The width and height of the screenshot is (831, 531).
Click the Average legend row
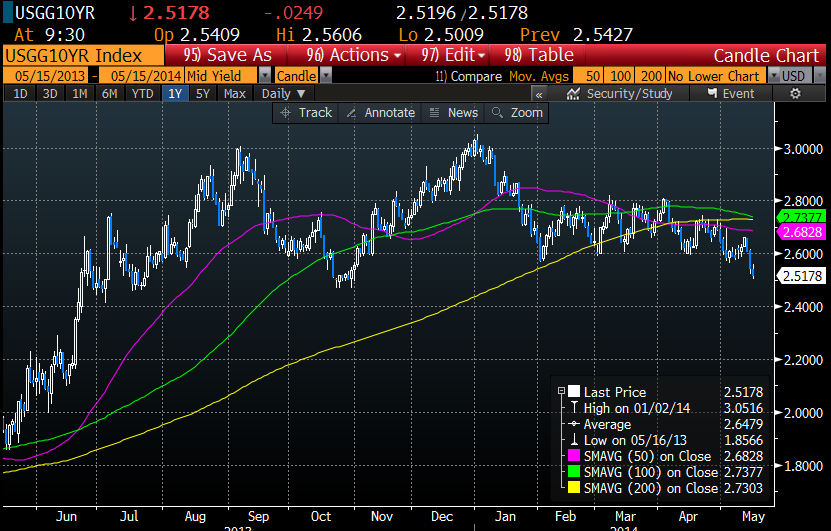click(x=665, y=424)
